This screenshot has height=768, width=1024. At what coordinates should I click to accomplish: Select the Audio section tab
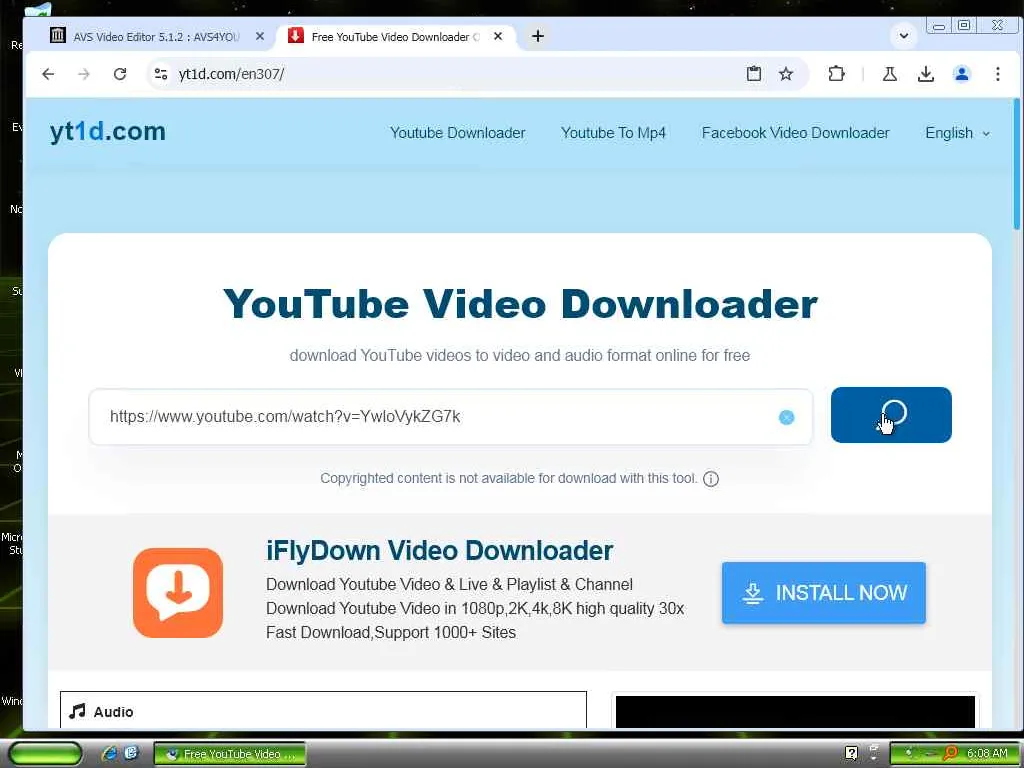pyautogui.click(x=323, y=711)
